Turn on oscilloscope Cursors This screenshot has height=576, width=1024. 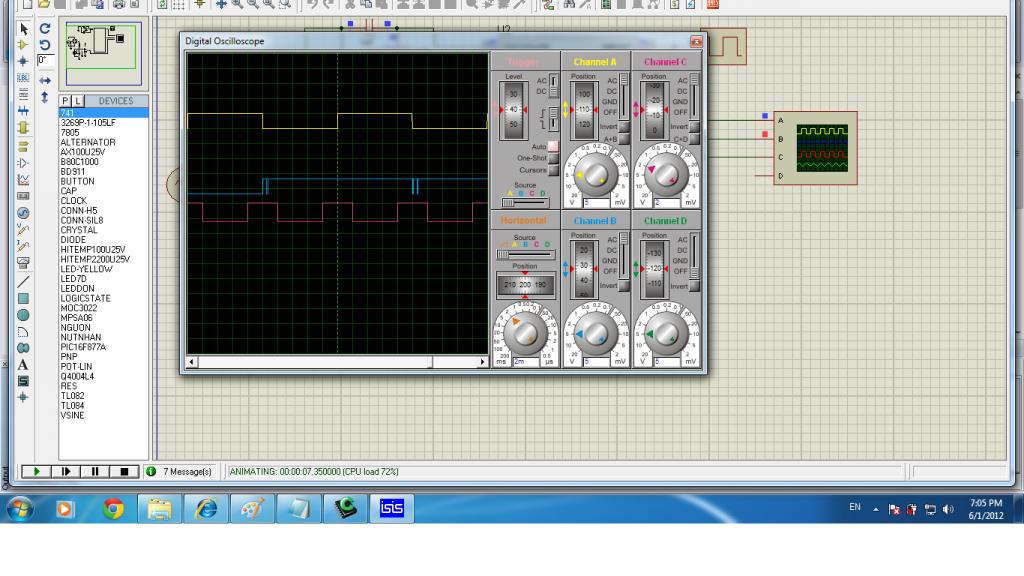pyautogui.click(x=552, y=170)
